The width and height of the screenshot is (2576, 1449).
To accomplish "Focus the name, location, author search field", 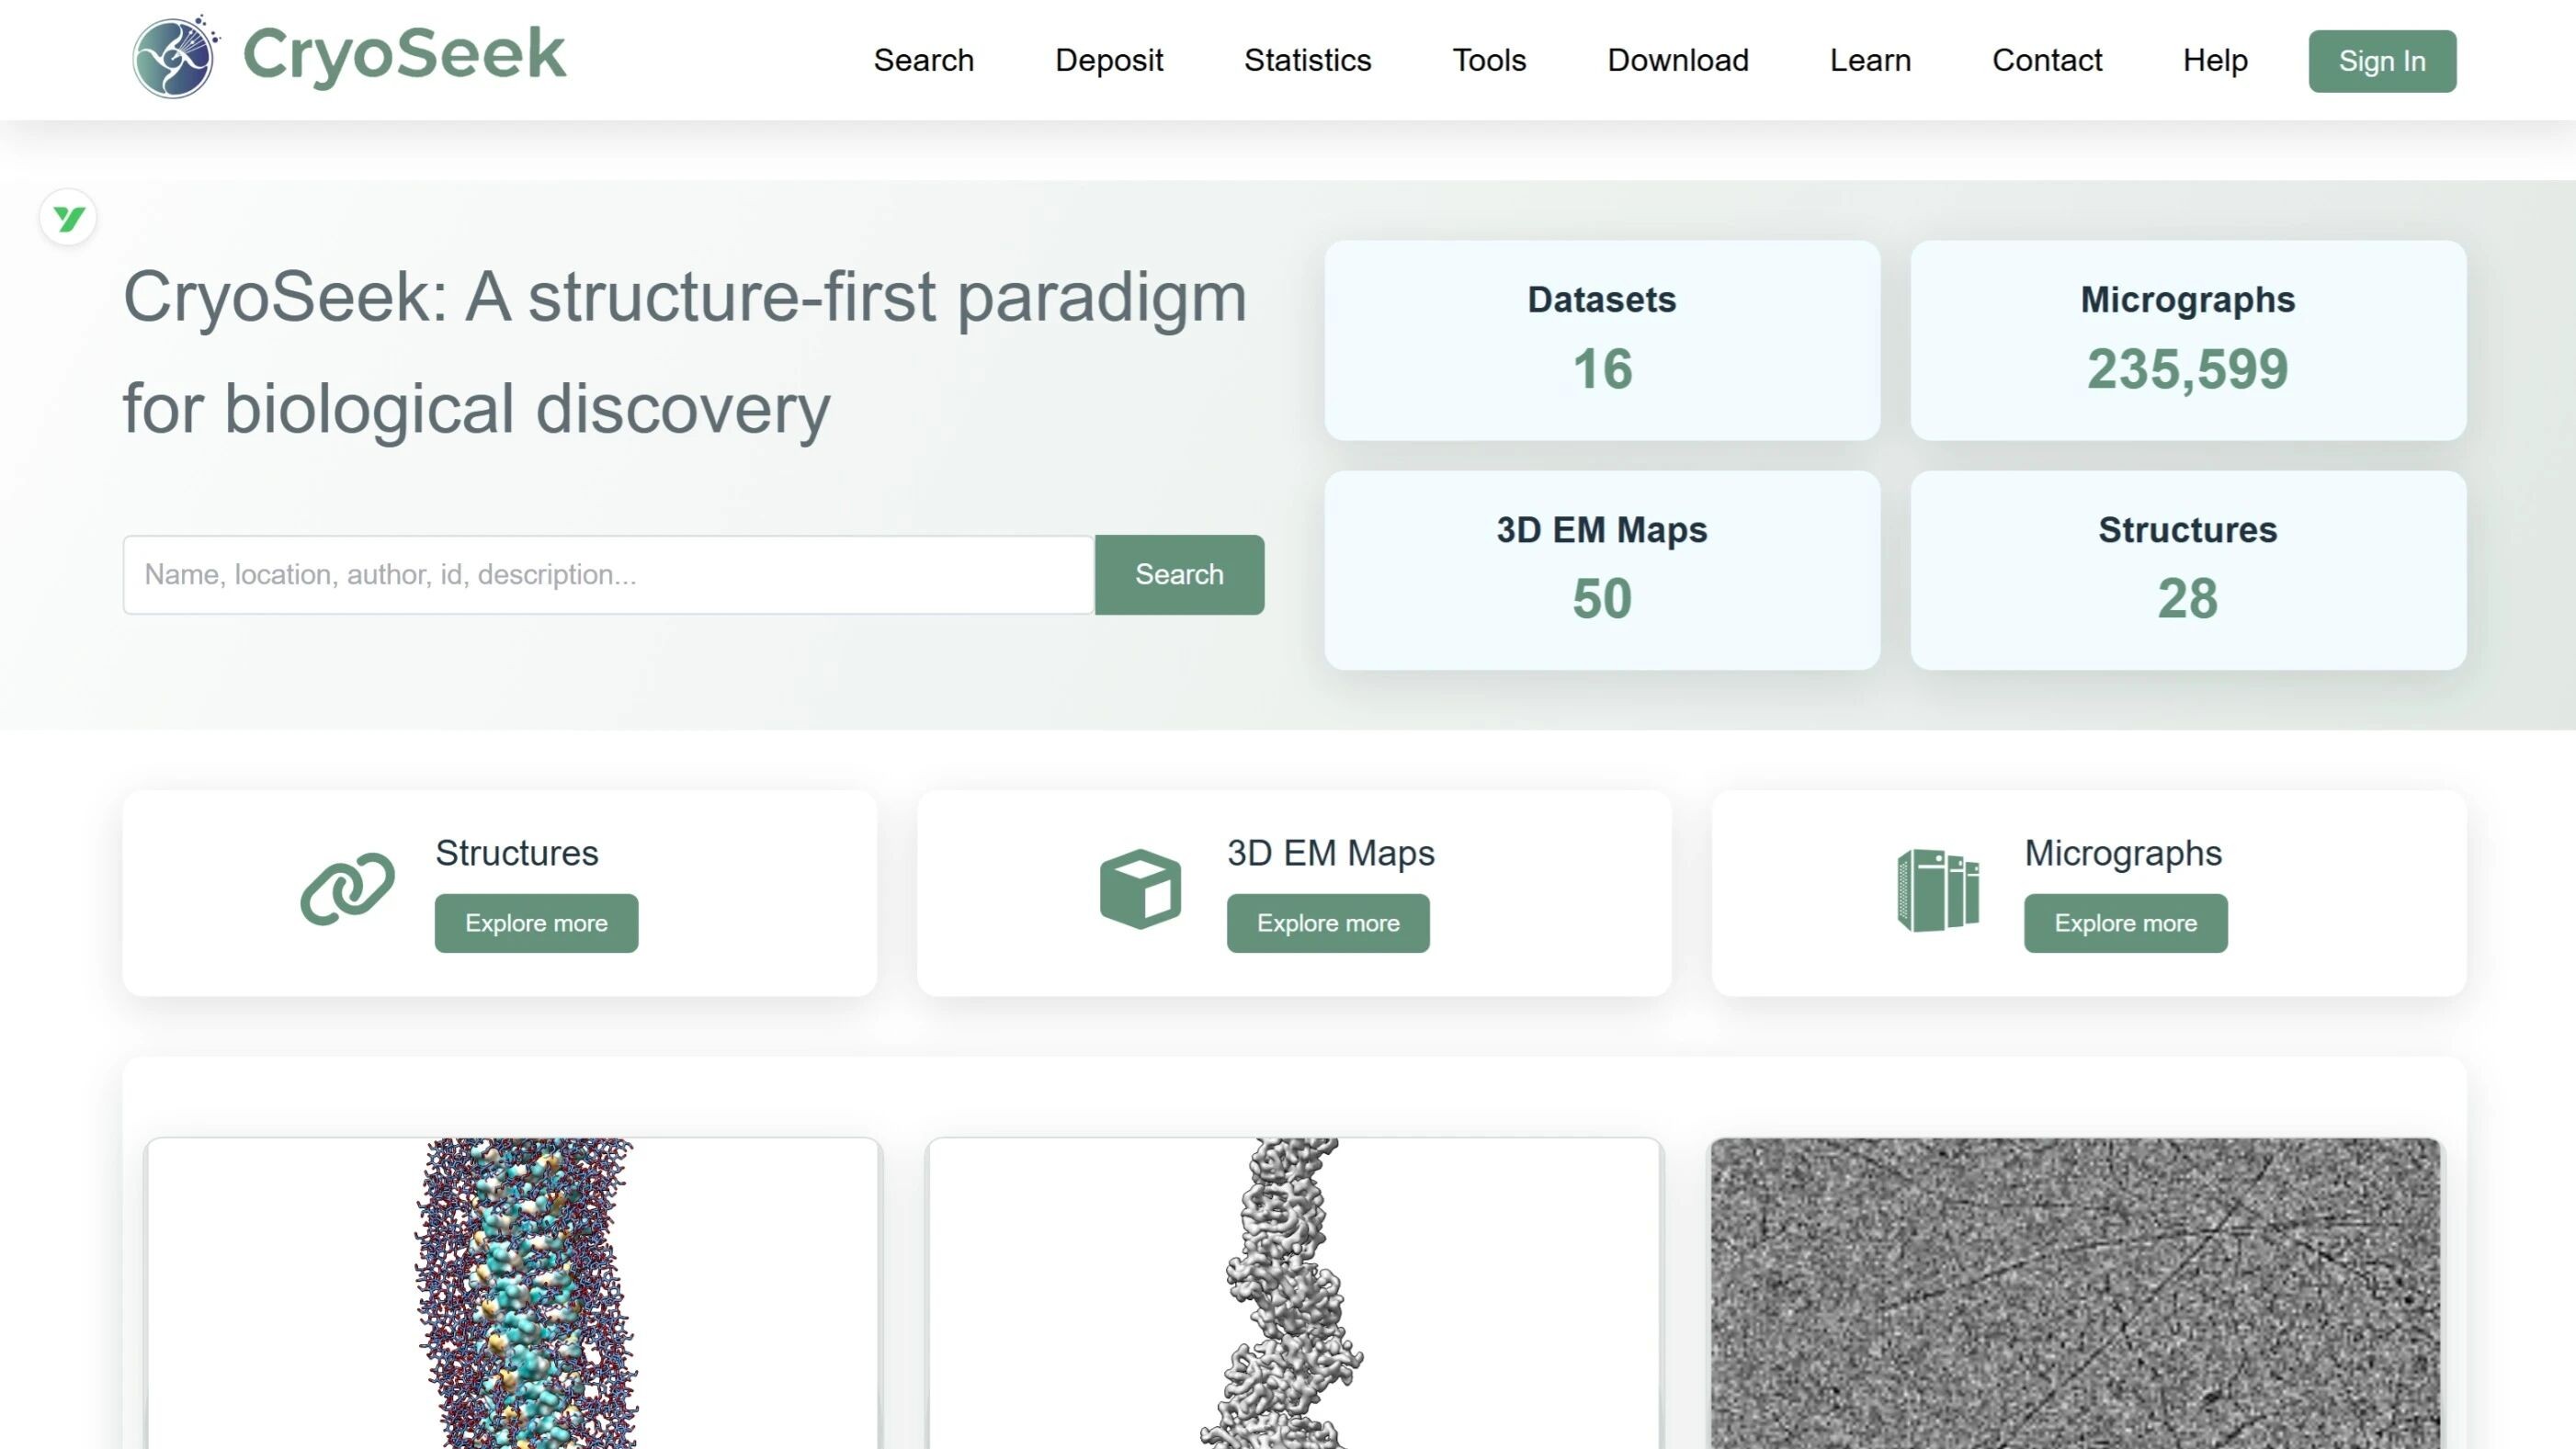I will tap(608, 574).
